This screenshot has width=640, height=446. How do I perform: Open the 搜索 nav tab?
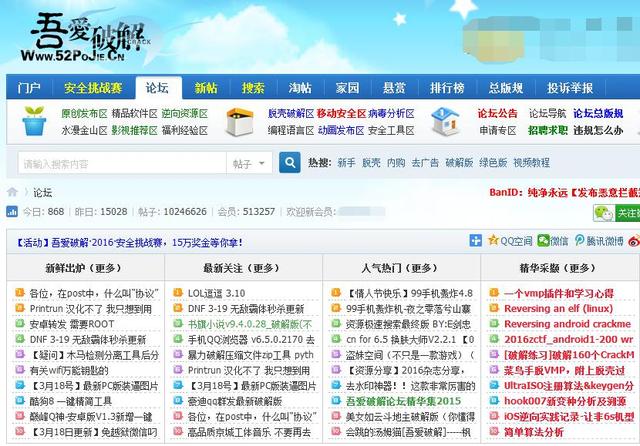(253, 88)
